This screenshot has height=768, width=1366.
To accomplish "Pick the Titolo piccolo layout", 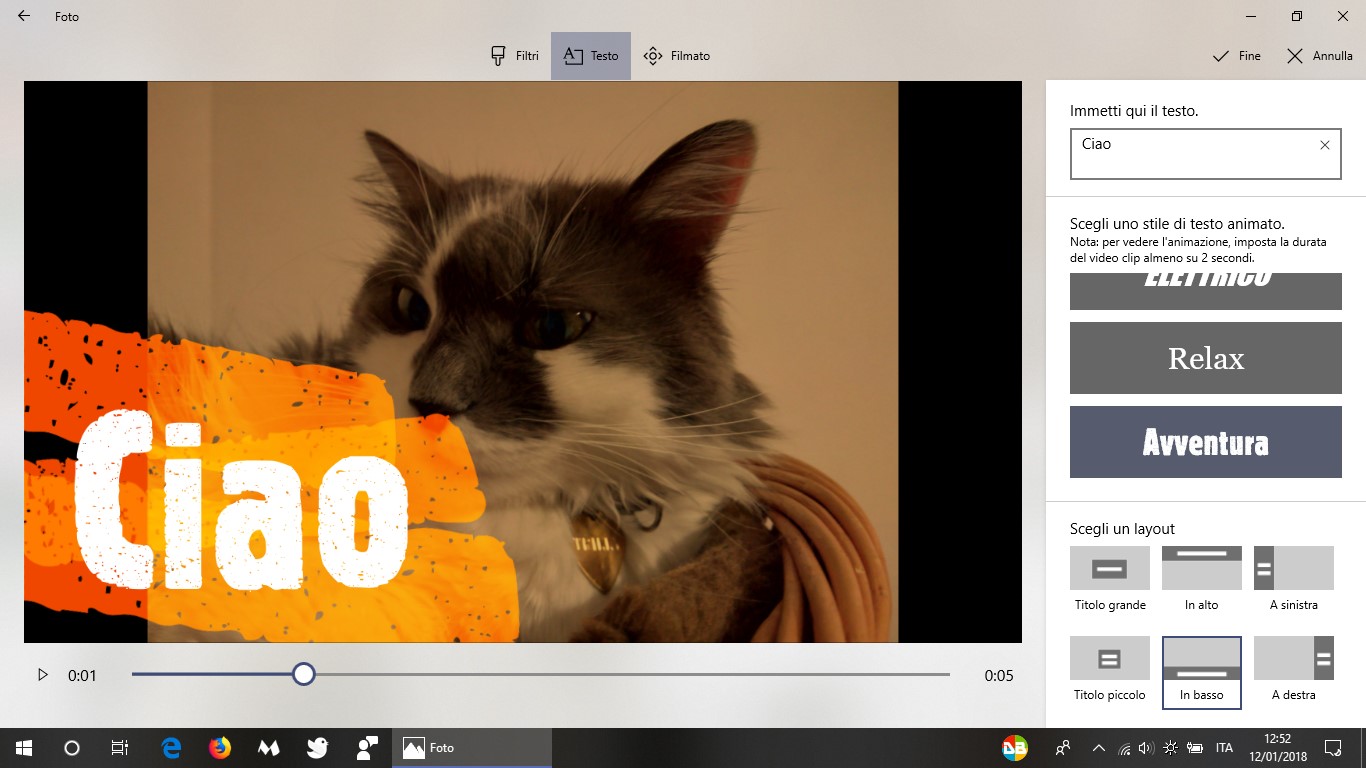I will tap(1110, 669).
